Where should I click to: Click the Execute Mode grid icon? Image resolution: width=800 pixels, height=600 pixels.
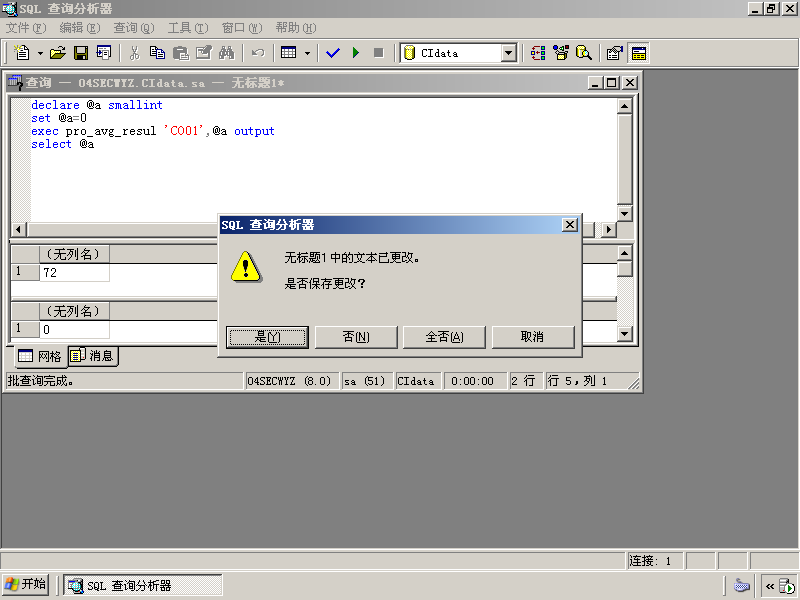coord(289,53)
